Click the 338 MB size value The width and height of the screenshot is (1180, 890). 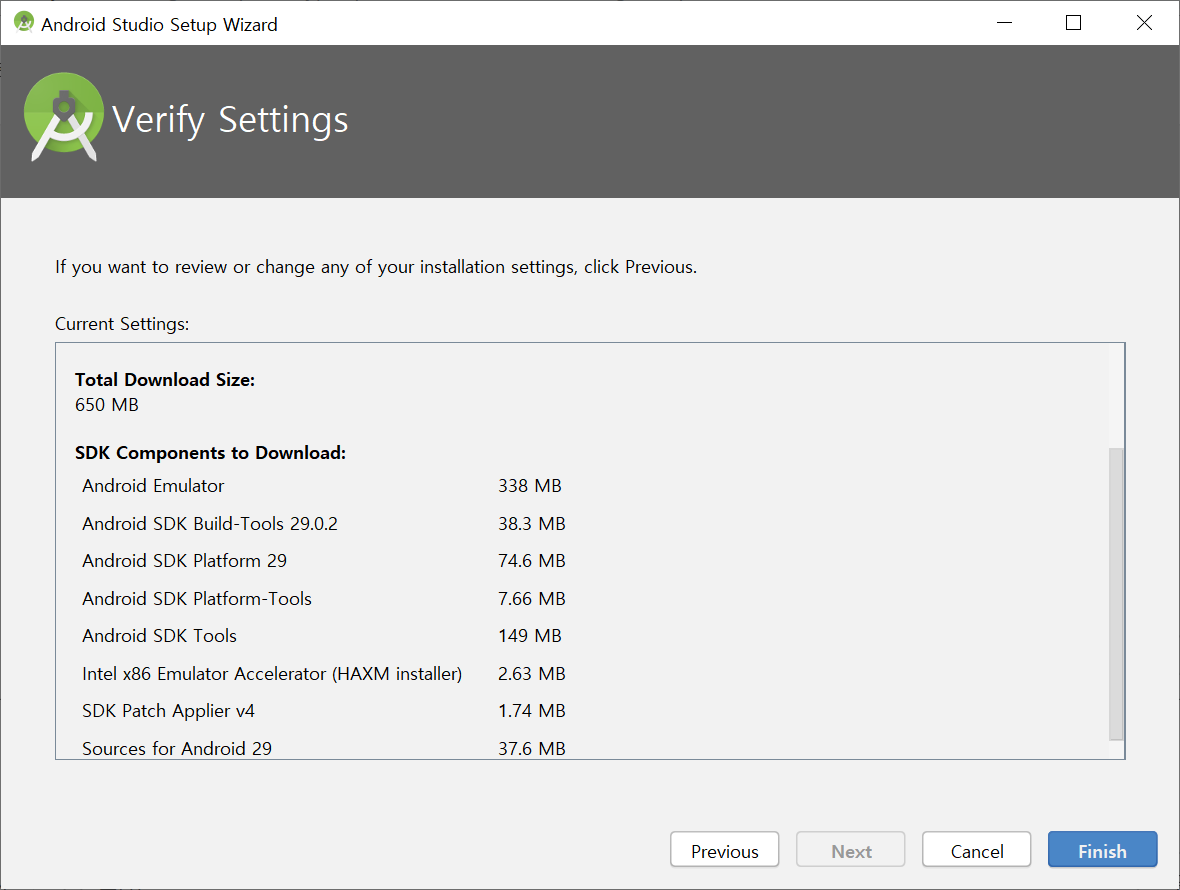(530, 486)
